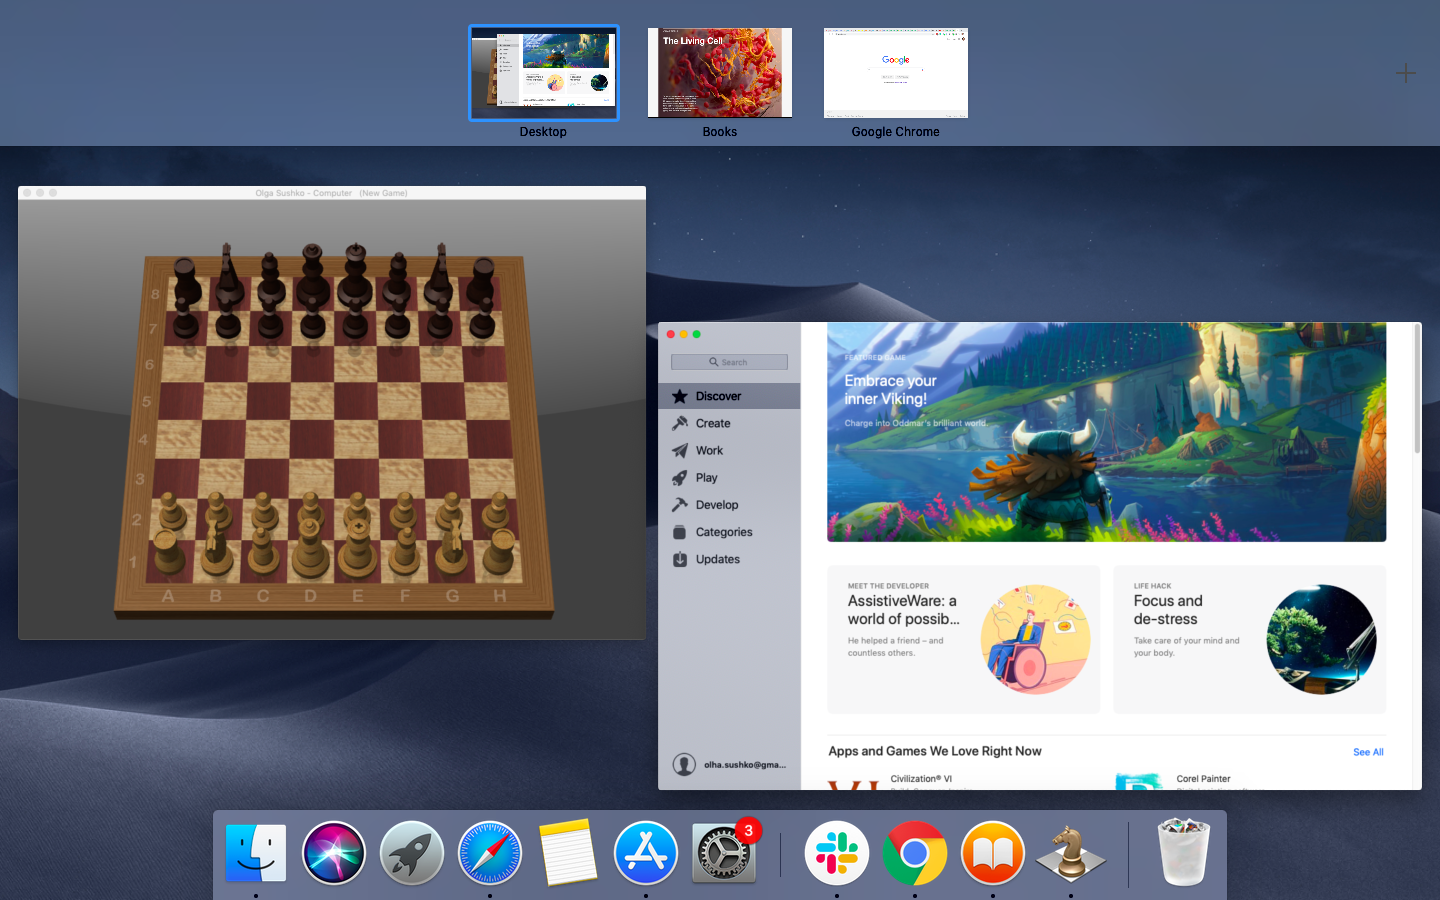This screenshot has width=1440, height=900.
Task: Open Chess knight icon in Dock
Action: 1071,853
